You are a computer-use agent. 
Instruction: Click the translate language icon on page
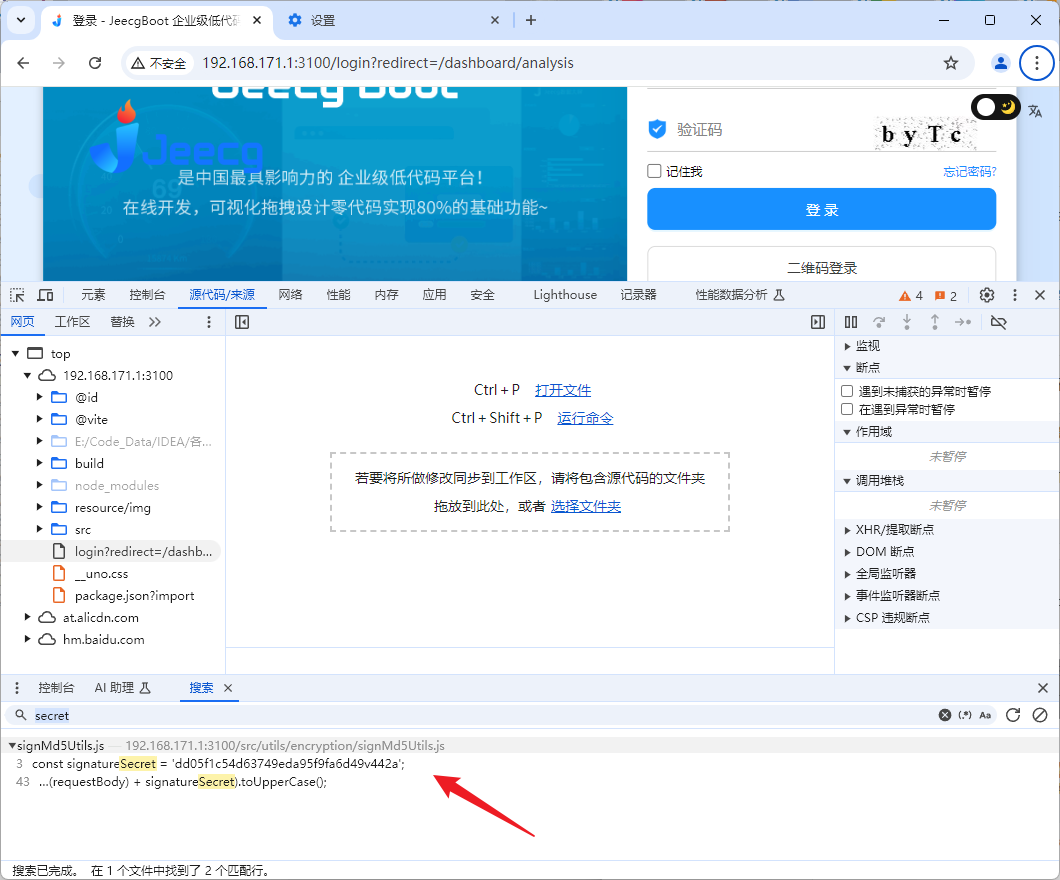click(1035, 111)
